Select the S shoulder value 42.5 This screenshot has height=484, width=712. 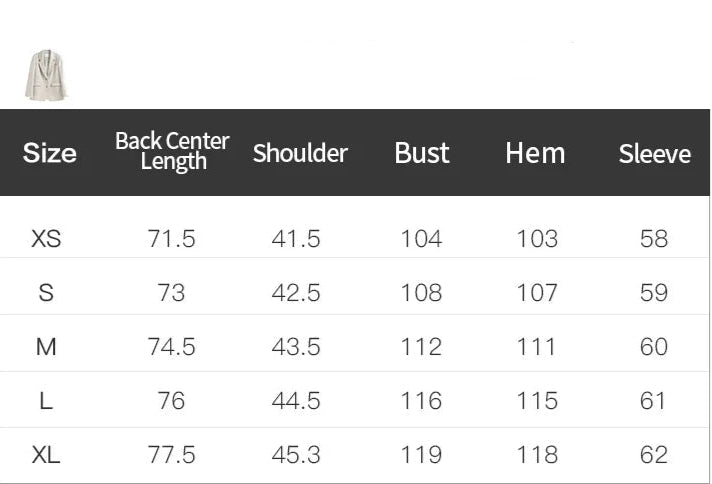(296, 293)
